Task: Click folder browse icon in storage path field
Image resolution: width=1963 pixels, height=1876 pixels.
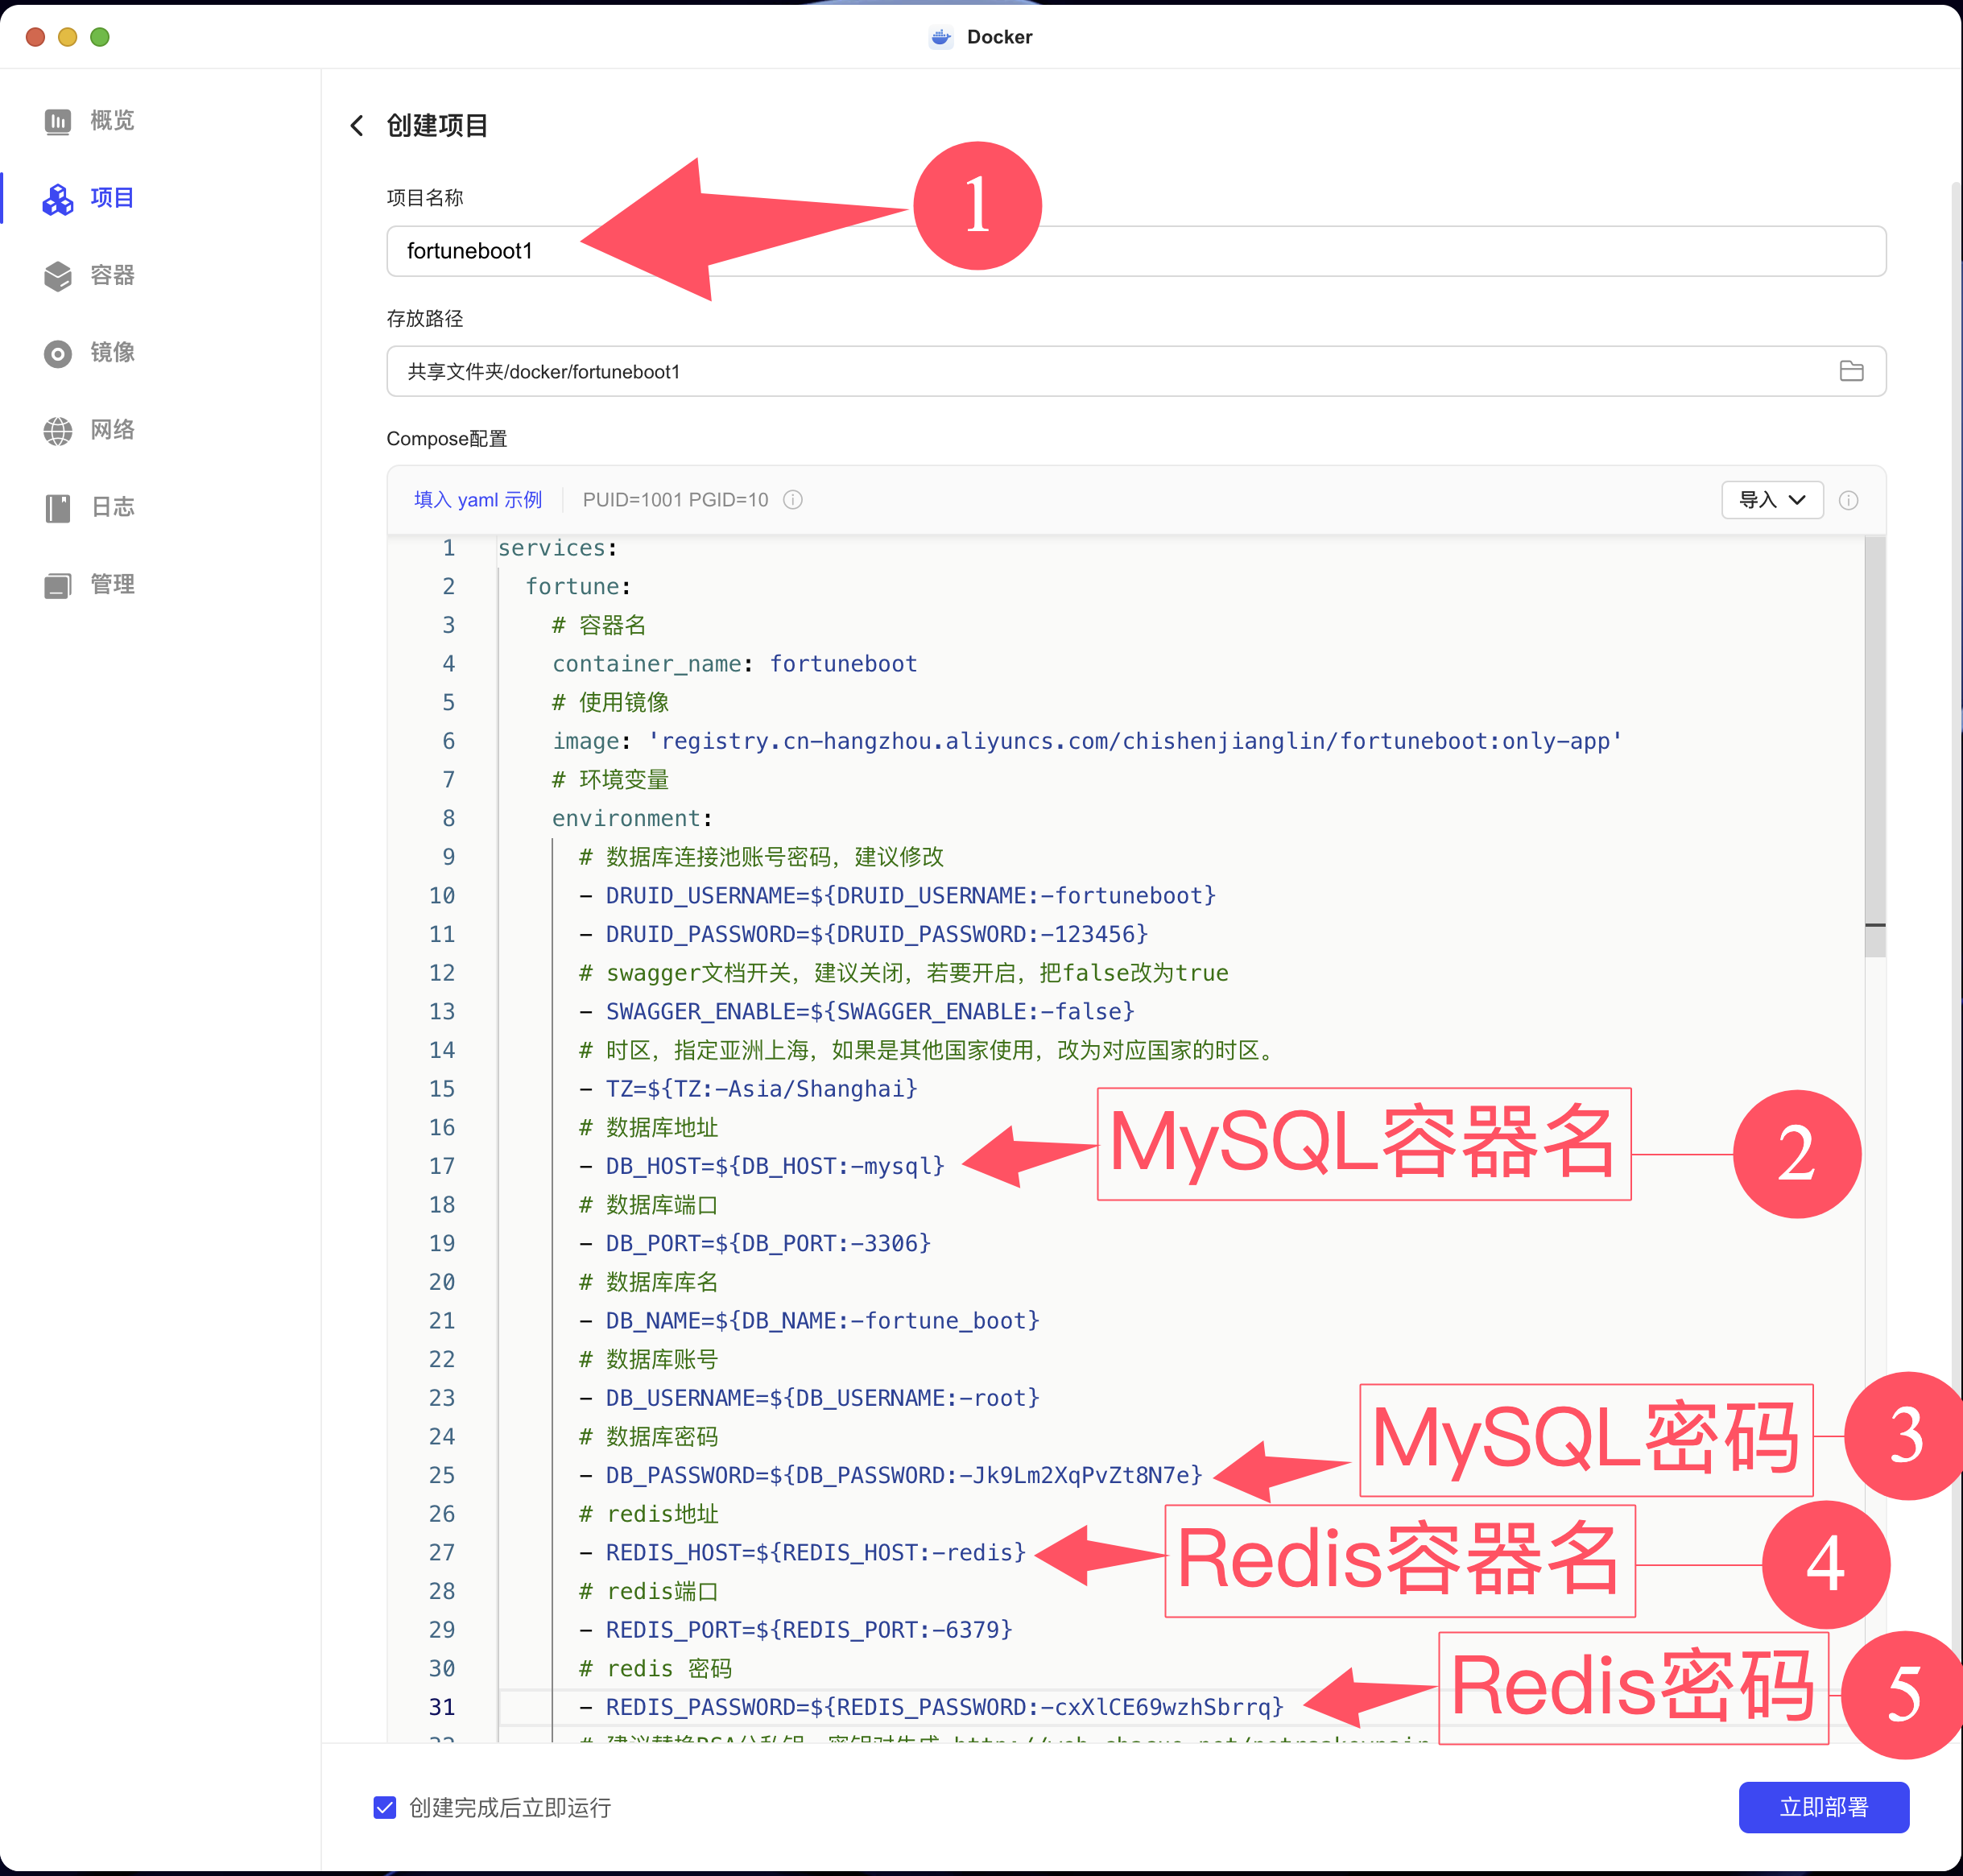Action: click(1850, 371)
